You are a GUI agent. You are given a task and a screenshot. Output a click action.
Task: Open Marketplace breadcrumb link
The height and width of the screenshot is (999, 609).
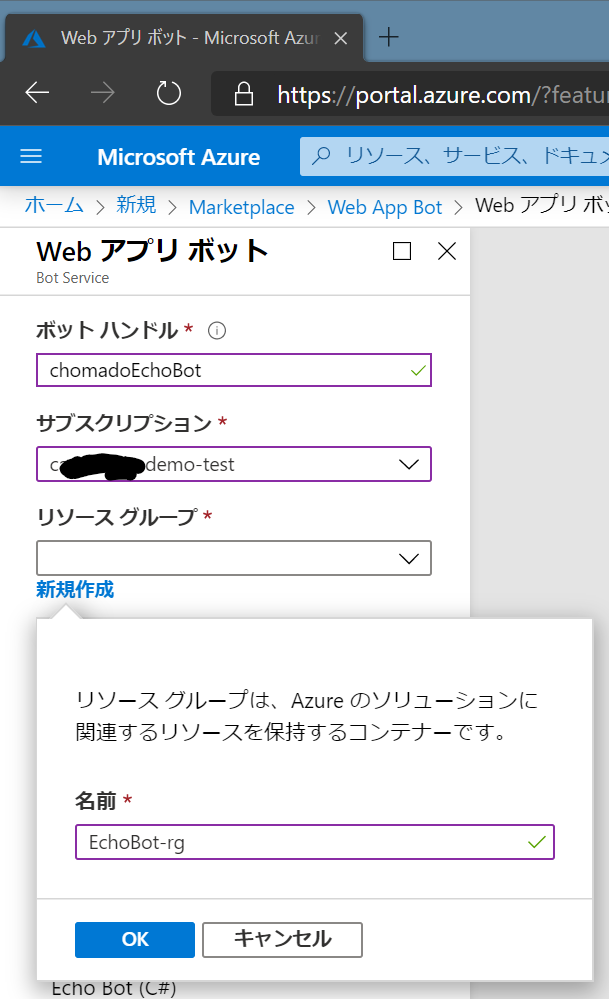click(241, 207)
